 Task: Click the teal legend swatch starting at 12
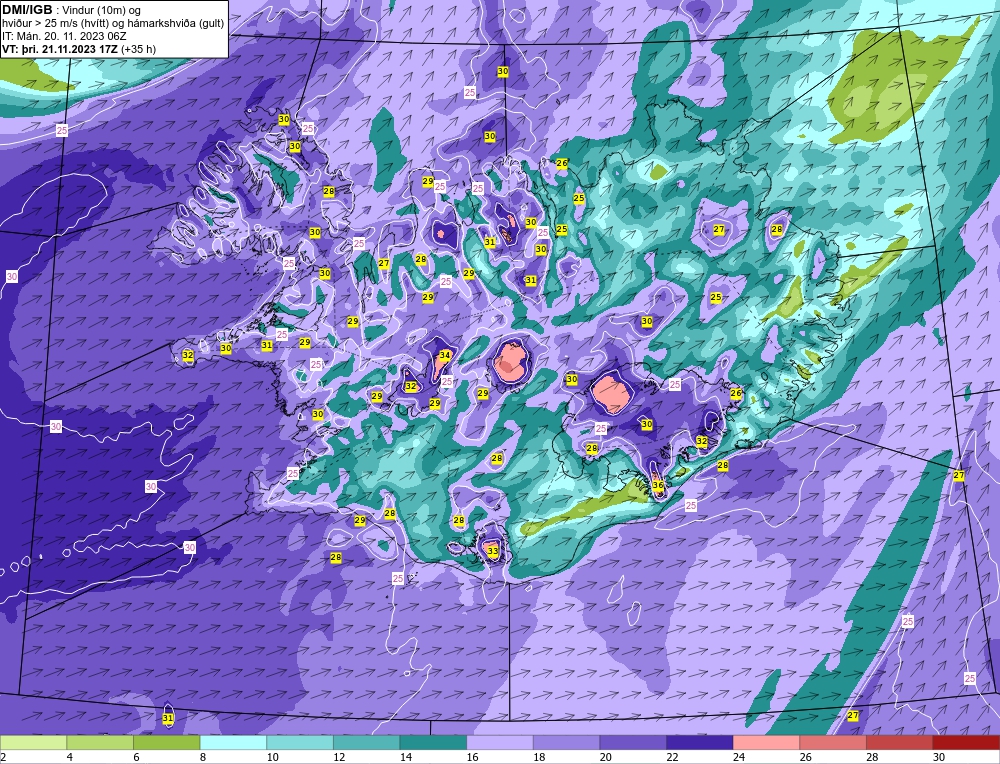point(366,742)
